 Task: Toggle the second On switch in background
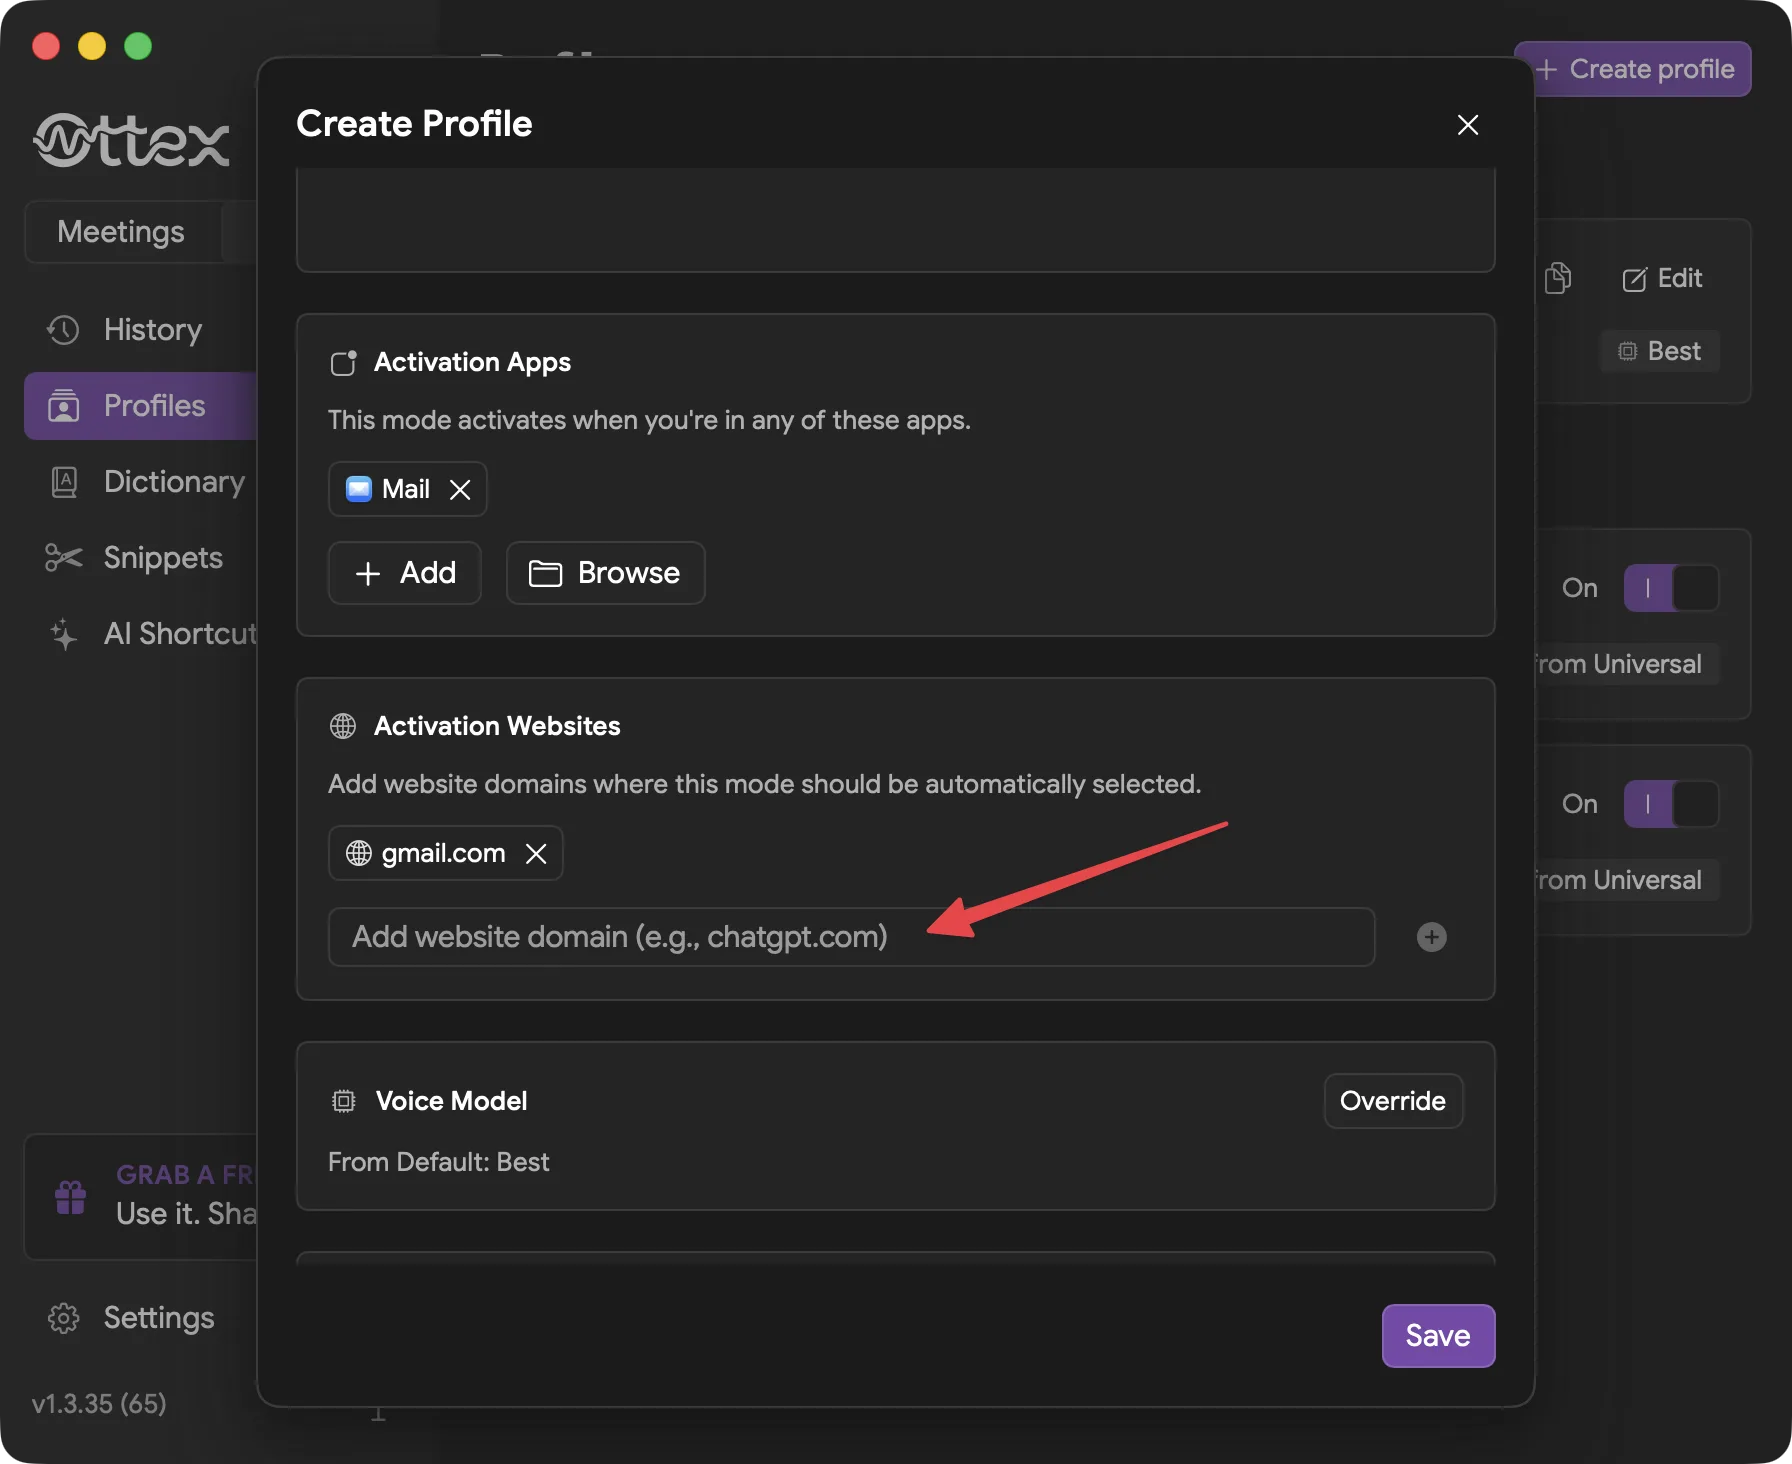point(1671,804)
